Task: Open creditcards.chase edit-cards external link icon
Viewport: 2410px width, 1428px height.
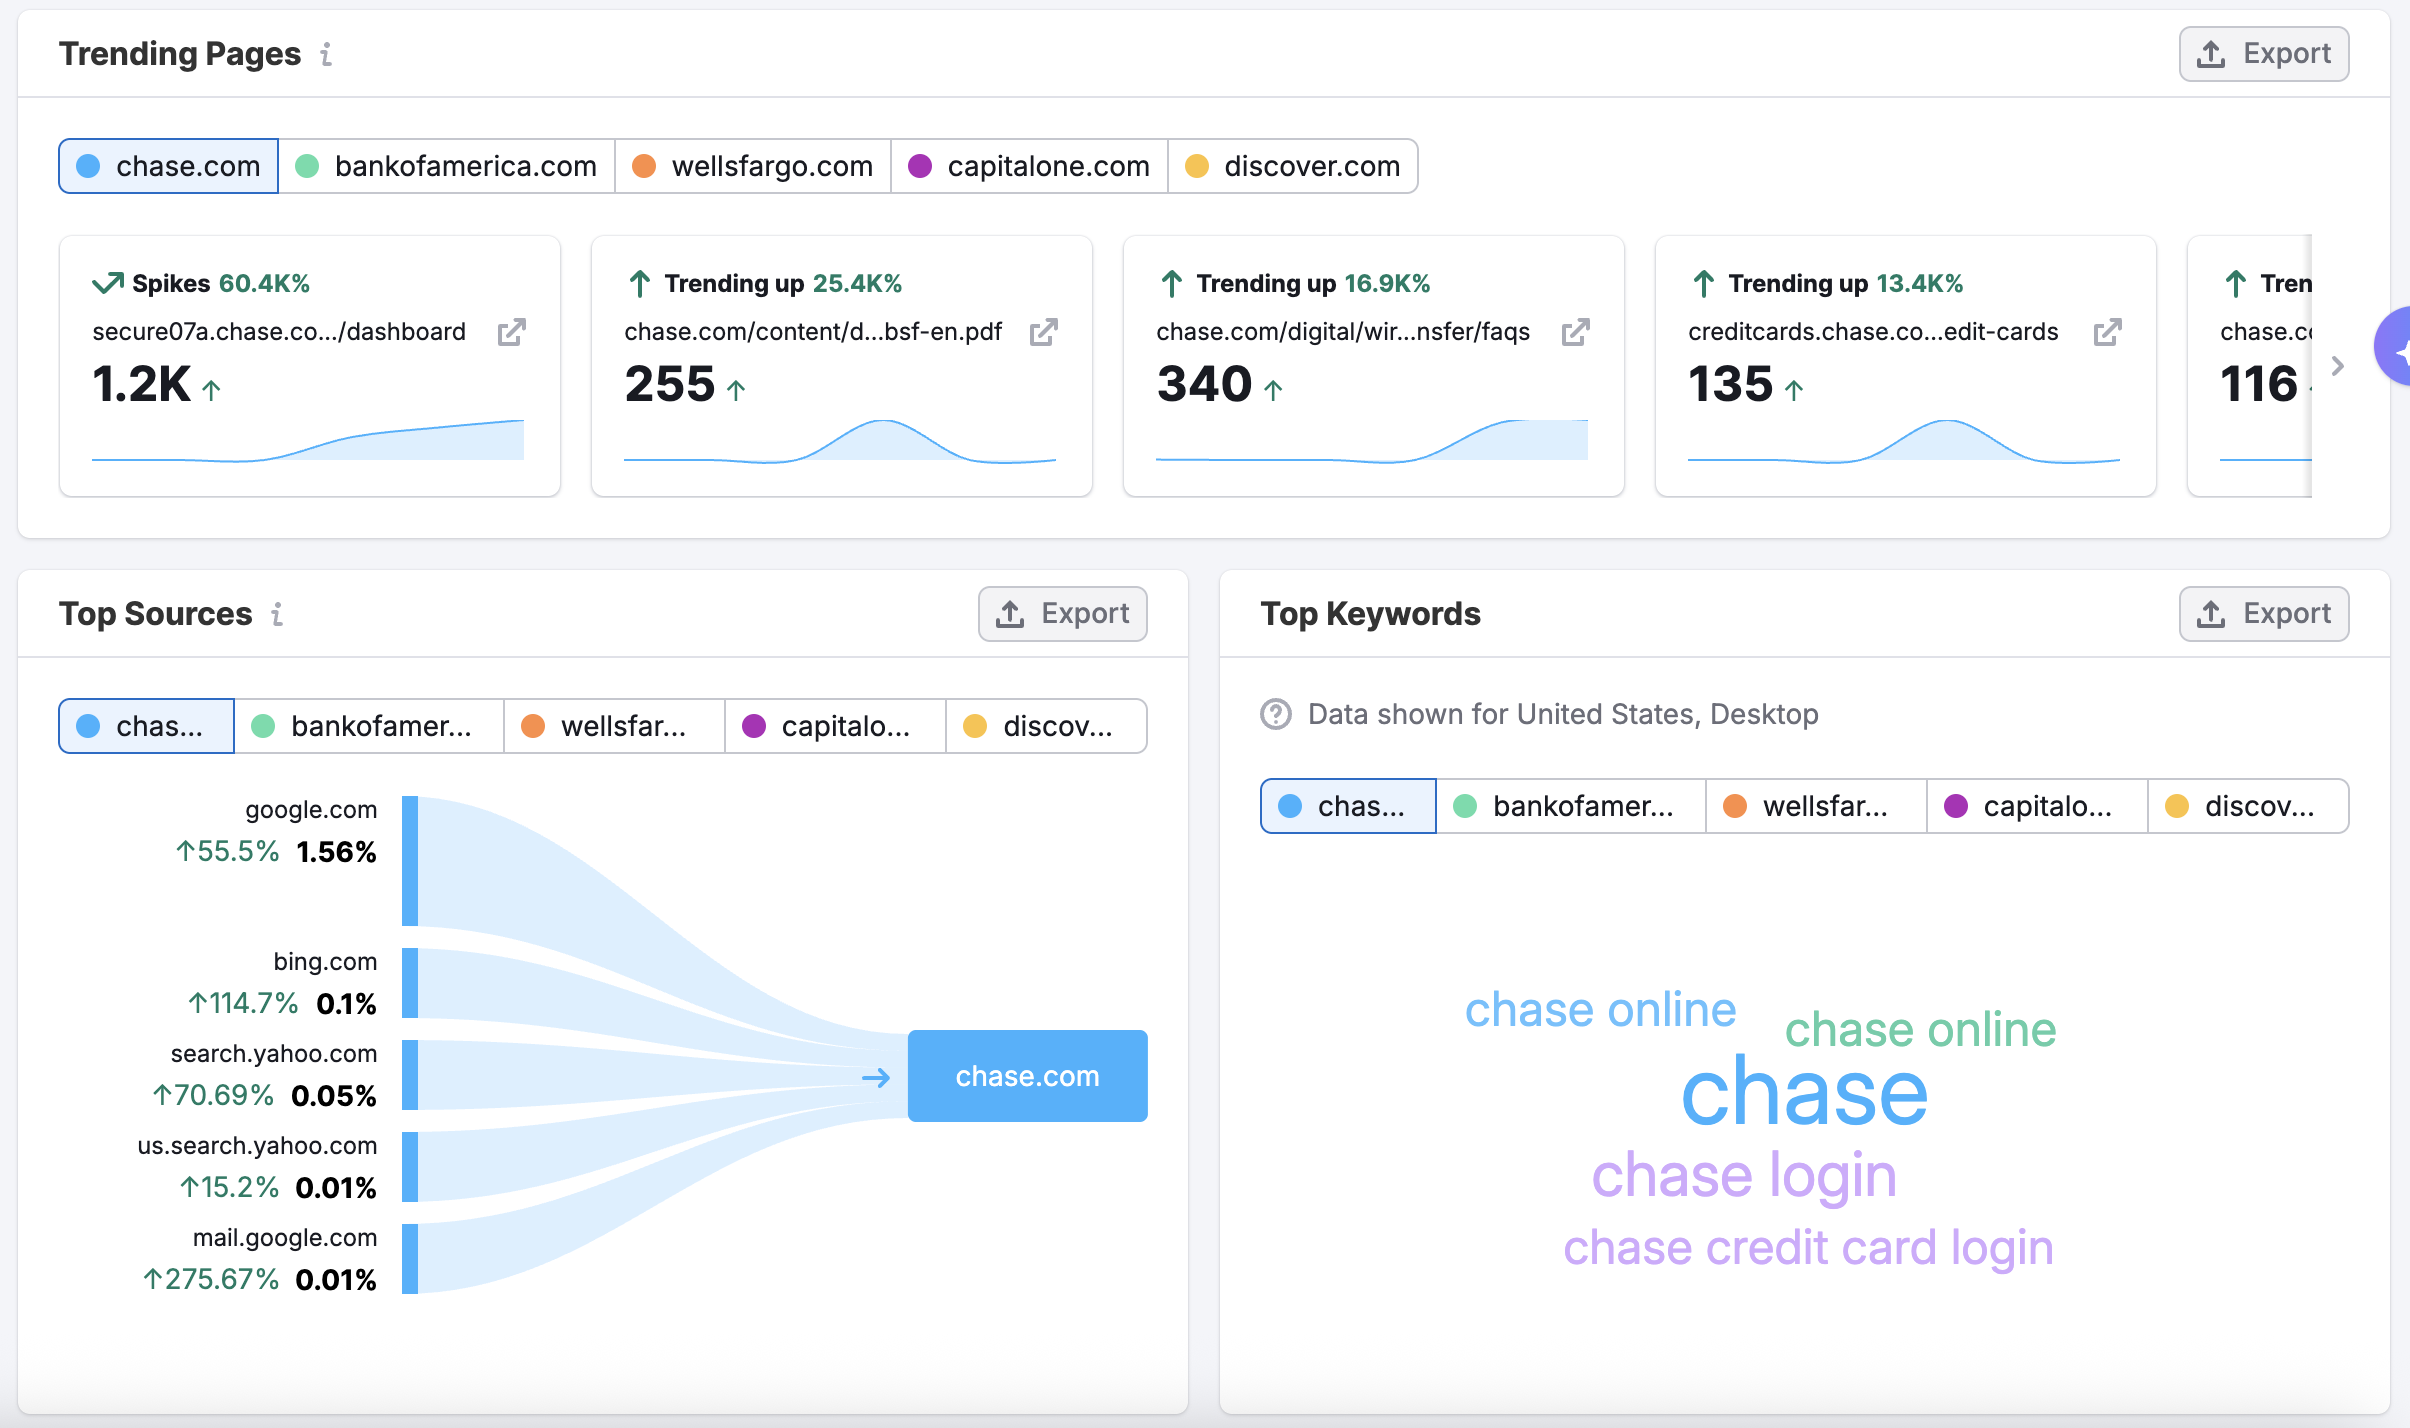Action: point(2107,332)
